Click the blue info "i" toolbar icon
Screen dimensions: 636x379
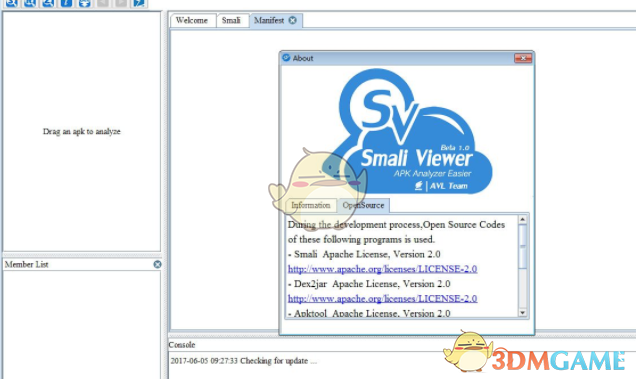[66, 3]
